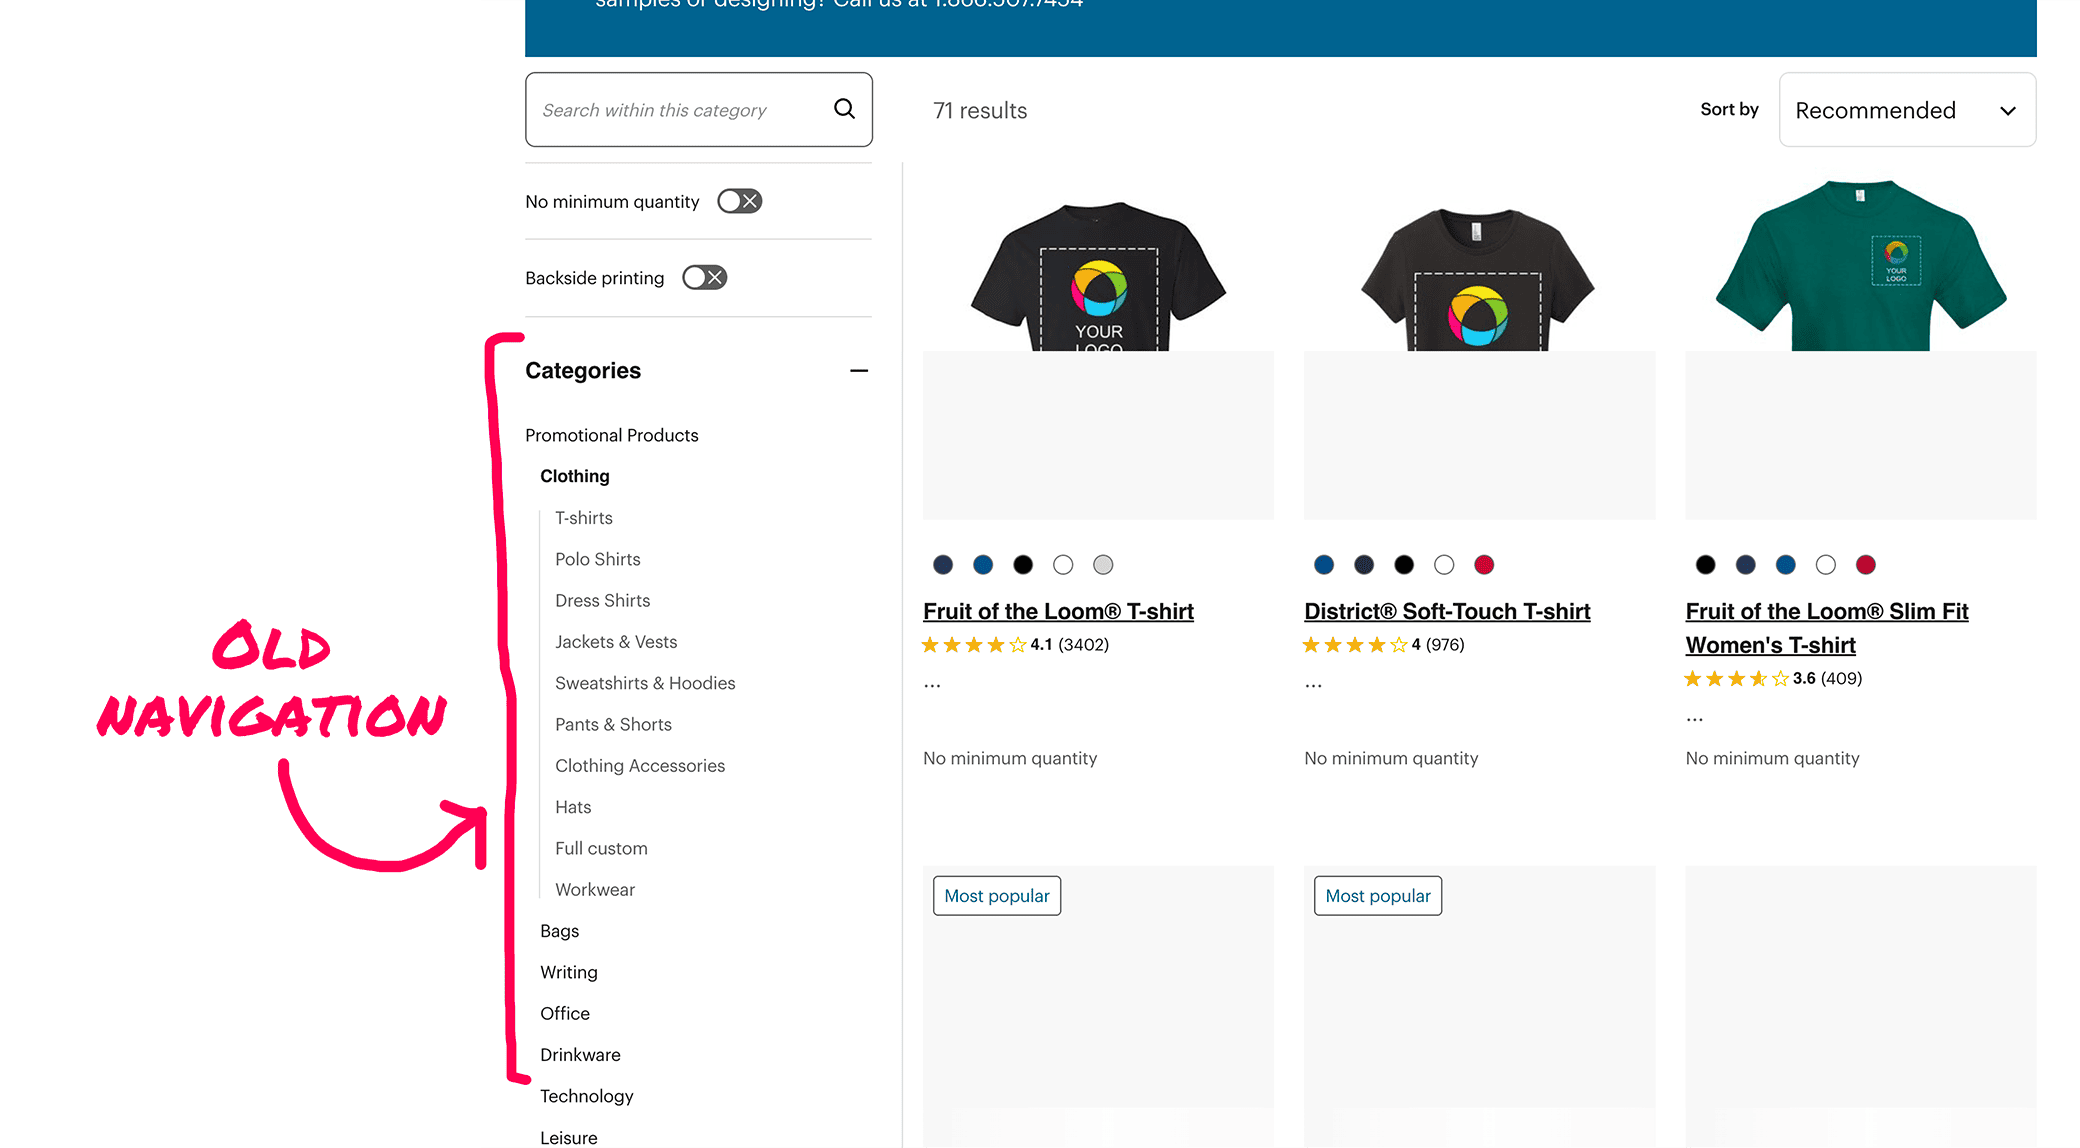Viewport: 2080px width, 1148px height.
Task: Click the ellipsis under District Soft-Touch T-shirt
Action: click(1313, 686)
